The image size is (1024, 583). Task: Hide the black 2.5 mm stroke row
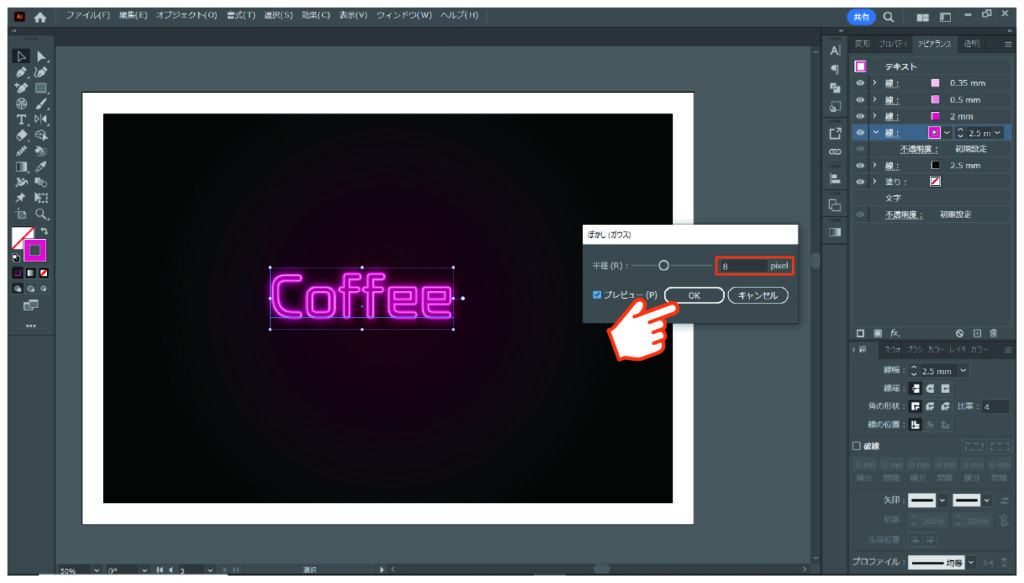(860, 165)
